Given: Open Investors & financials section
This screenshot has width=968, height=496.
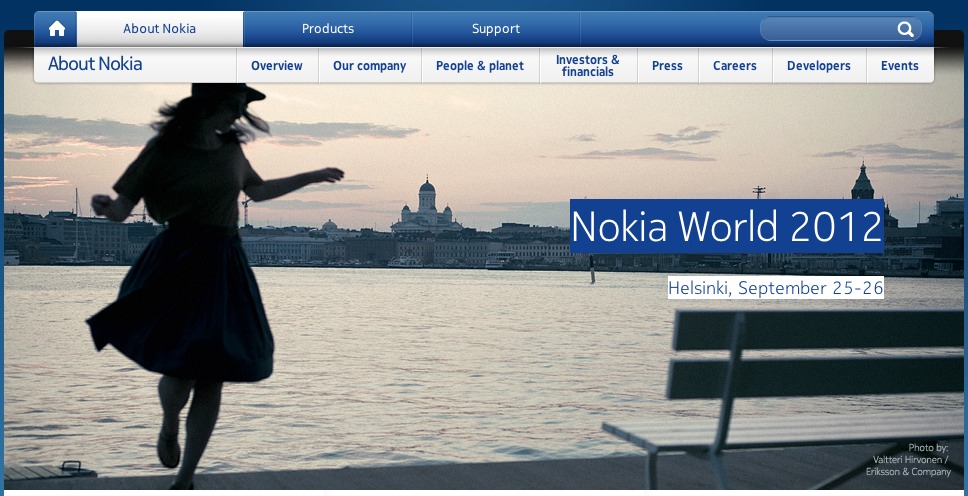Looking at the screenshot, I should [588, 65].
